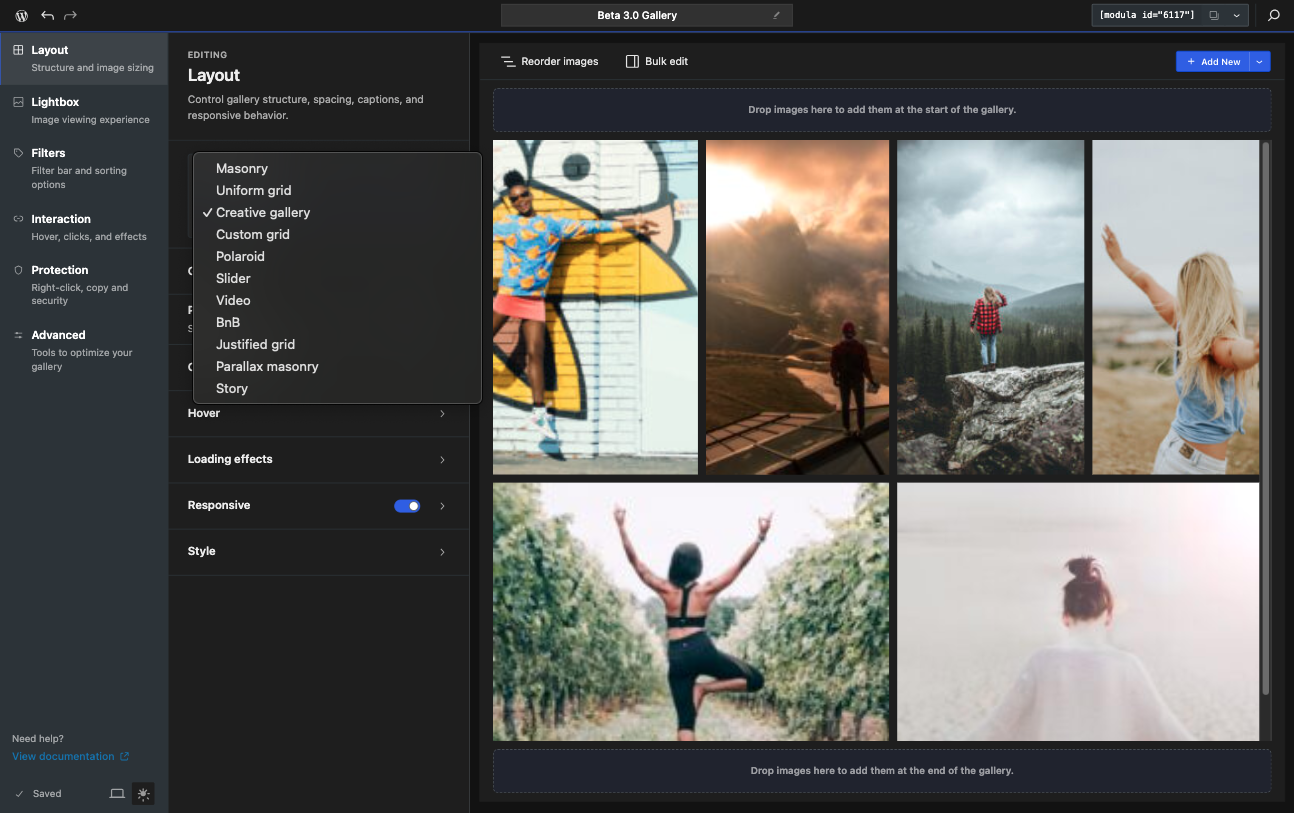Viewport: 1294px width, 813px height.
Task: Select Creative gallery layout option
Action: coord(337,213)
